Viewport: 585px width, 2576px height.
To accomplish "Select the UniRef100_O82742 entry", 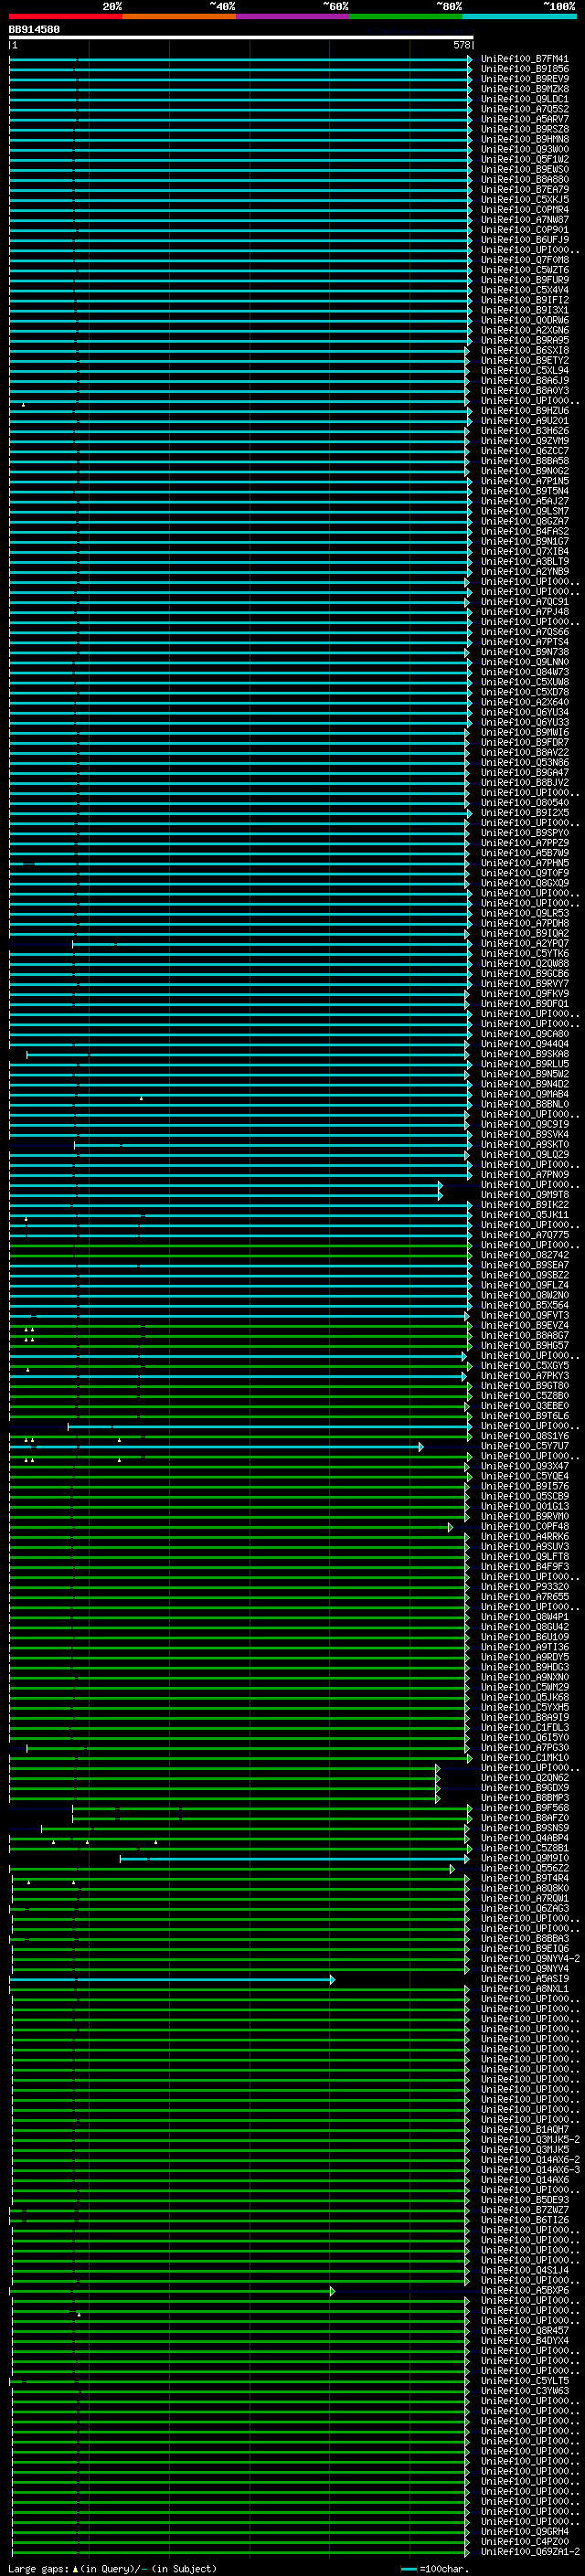I will pos(524,1255).
